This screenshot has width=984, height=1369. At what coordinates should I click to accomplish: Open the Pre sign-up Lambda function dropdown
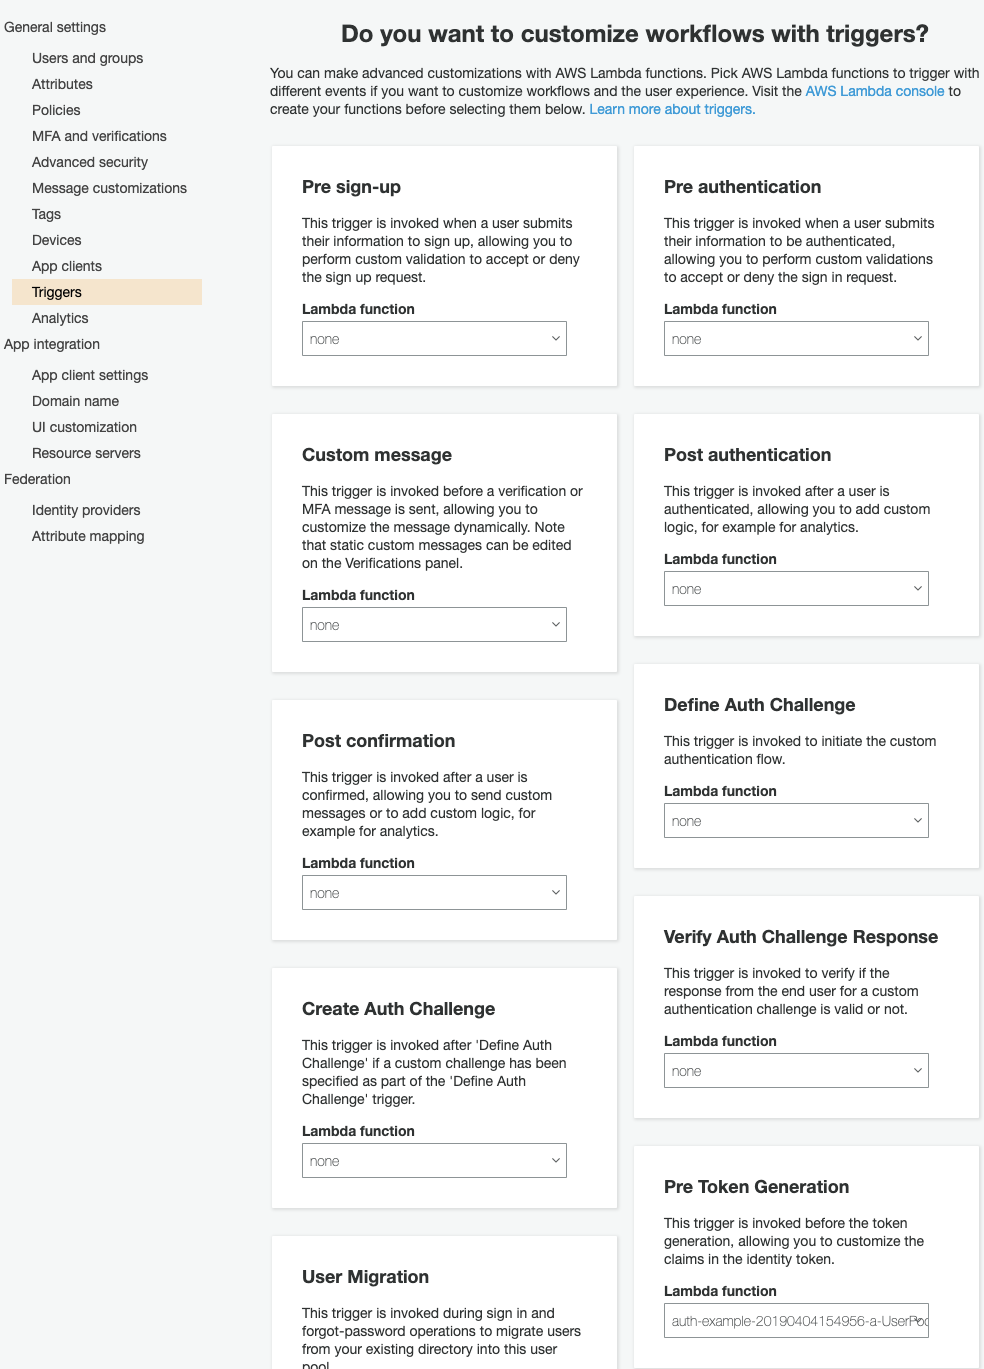(434, 339)
